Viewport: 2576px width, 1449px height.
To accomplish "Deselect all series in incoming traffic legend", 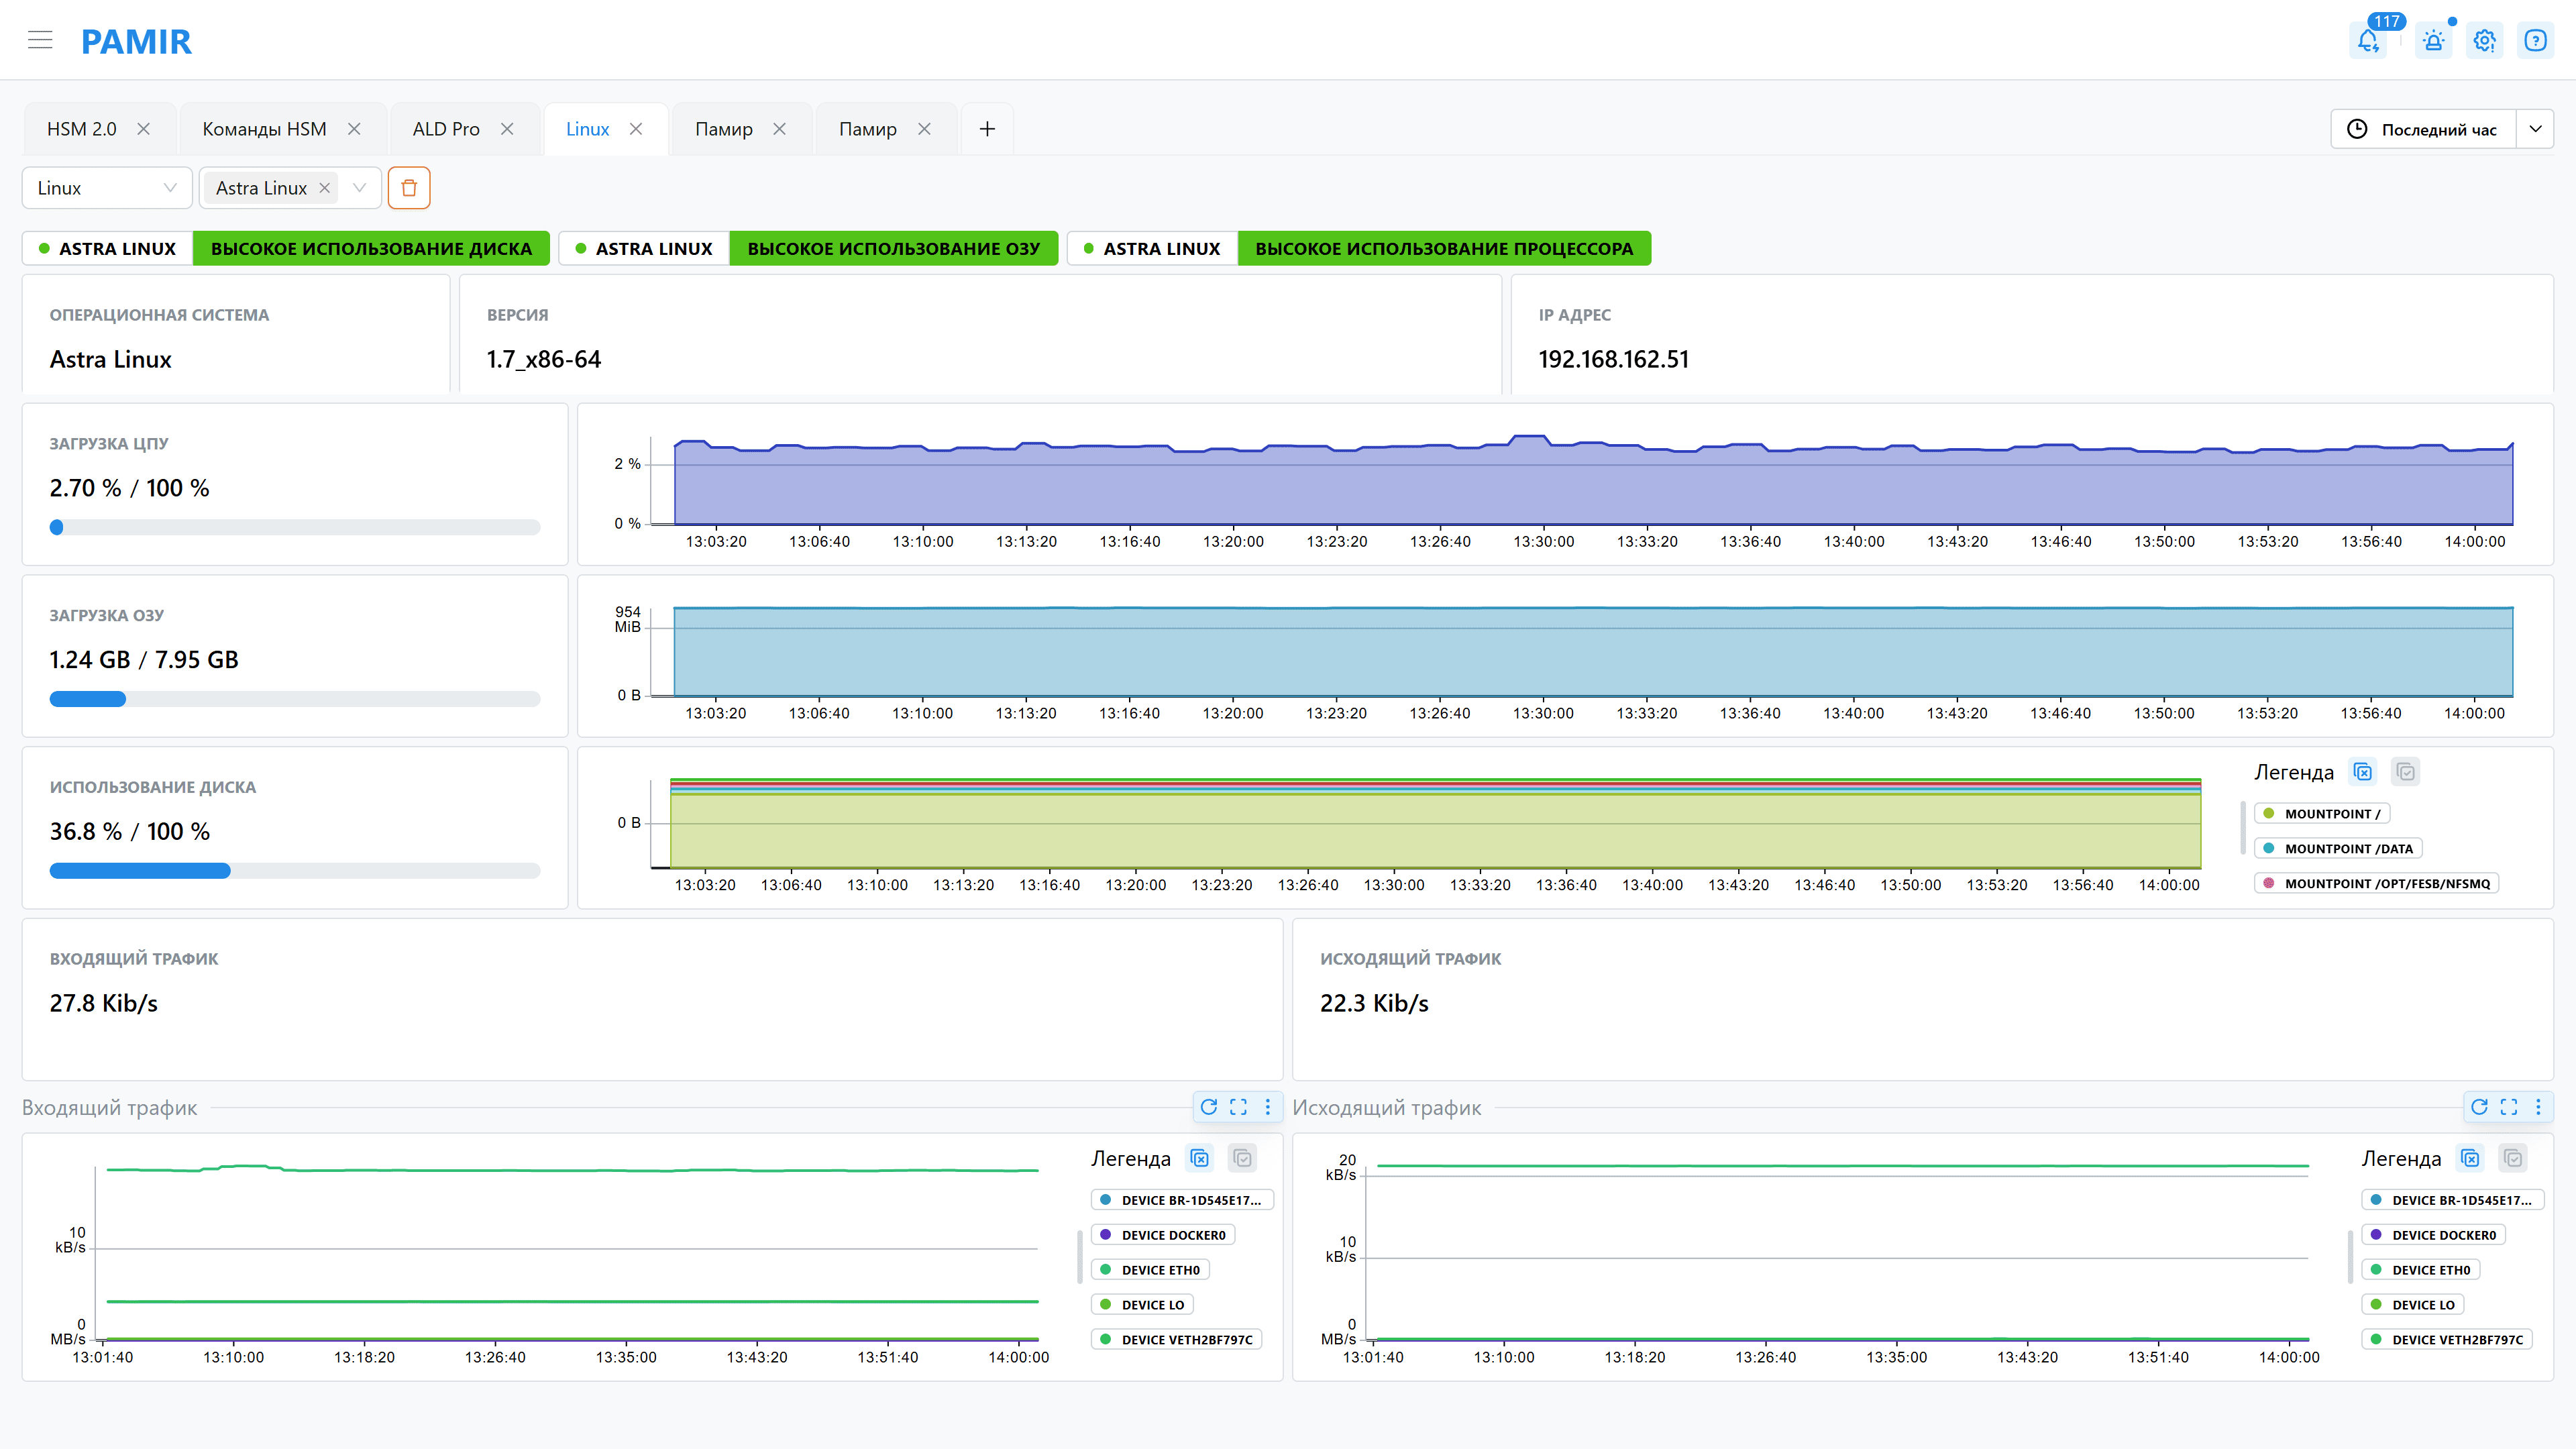I will (1200, 1158).
